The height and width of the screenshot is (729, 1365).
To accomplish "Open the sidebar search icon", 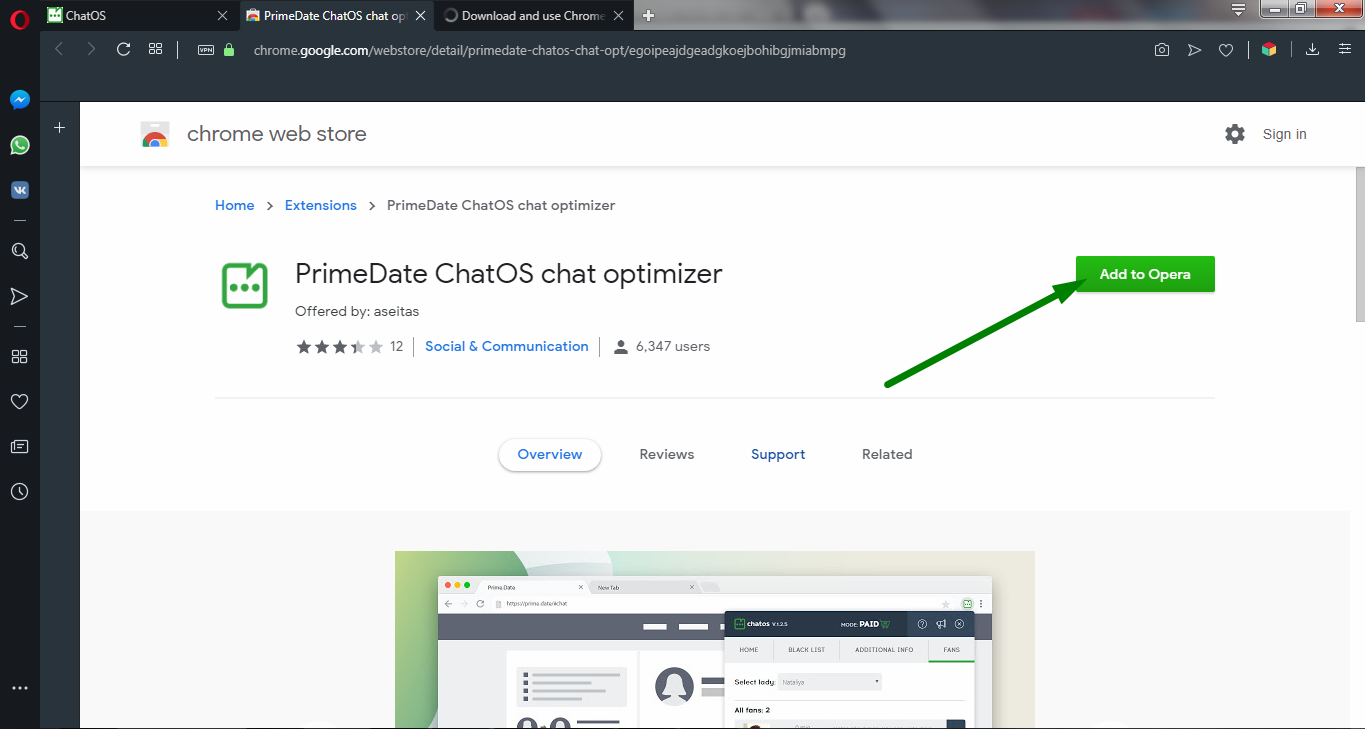I will [20, 251].
